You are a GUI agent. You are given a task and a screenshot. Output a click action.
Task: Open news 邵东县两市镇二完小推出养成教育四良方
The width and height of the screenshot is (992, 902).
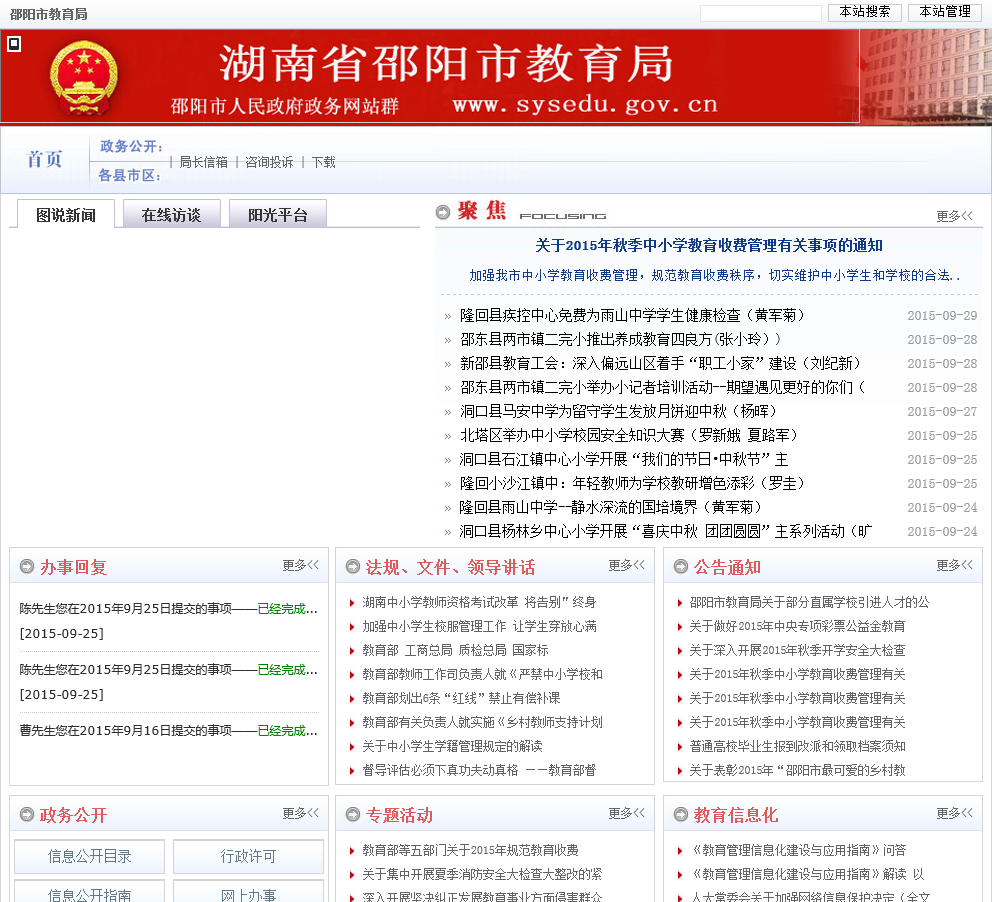coord(620,339)
